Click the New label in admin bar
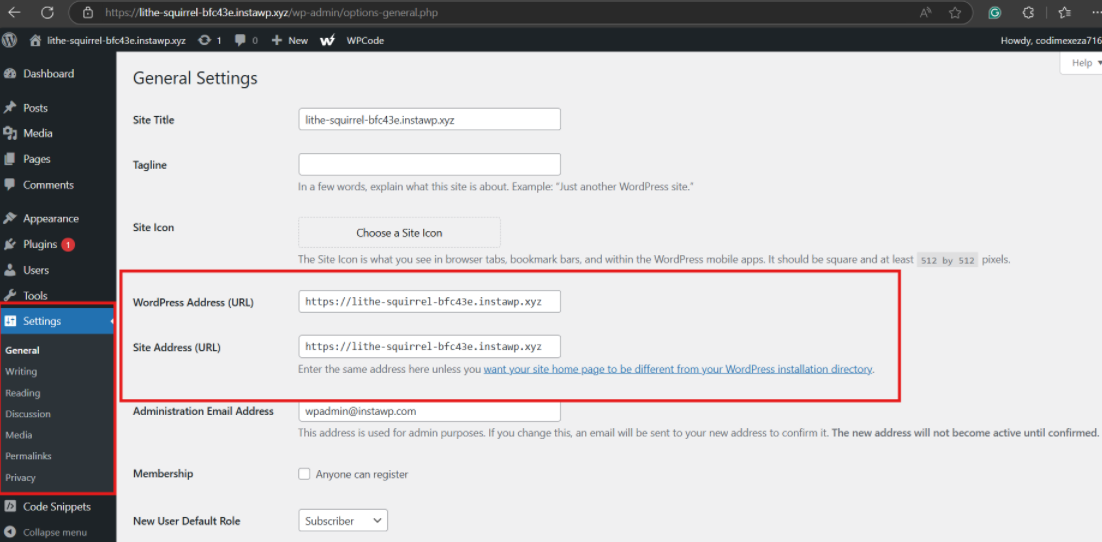 (x=298, y=41)
